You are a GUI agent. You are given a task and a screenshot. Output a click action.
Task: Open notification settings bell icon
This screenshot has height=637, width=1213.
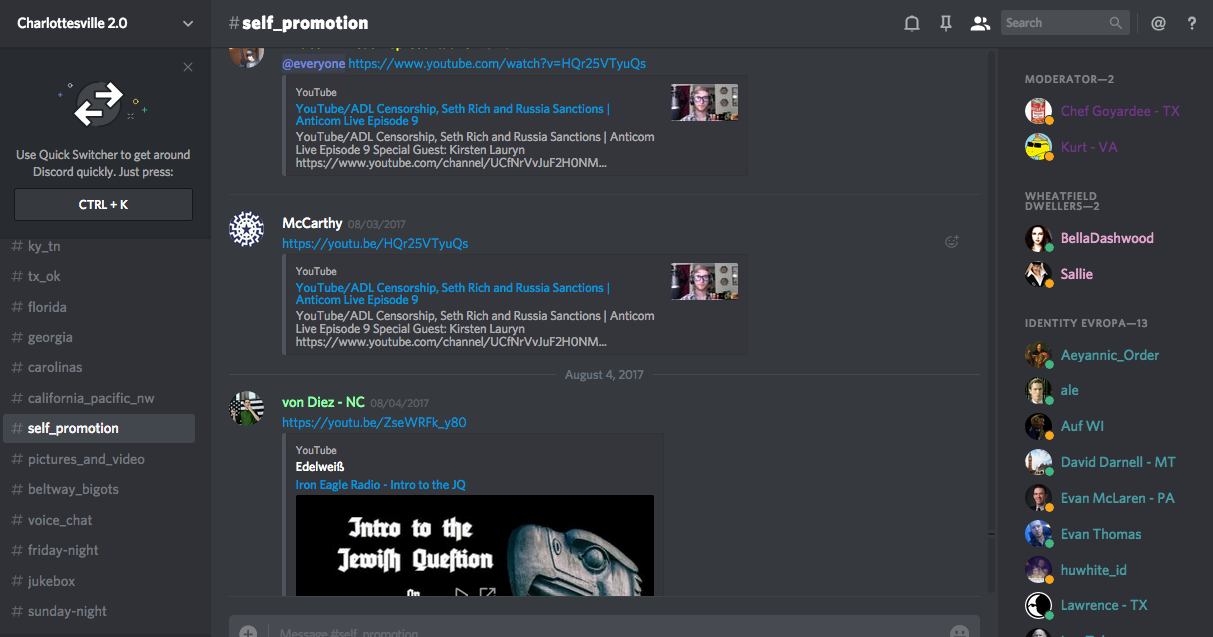coord(912,23)
